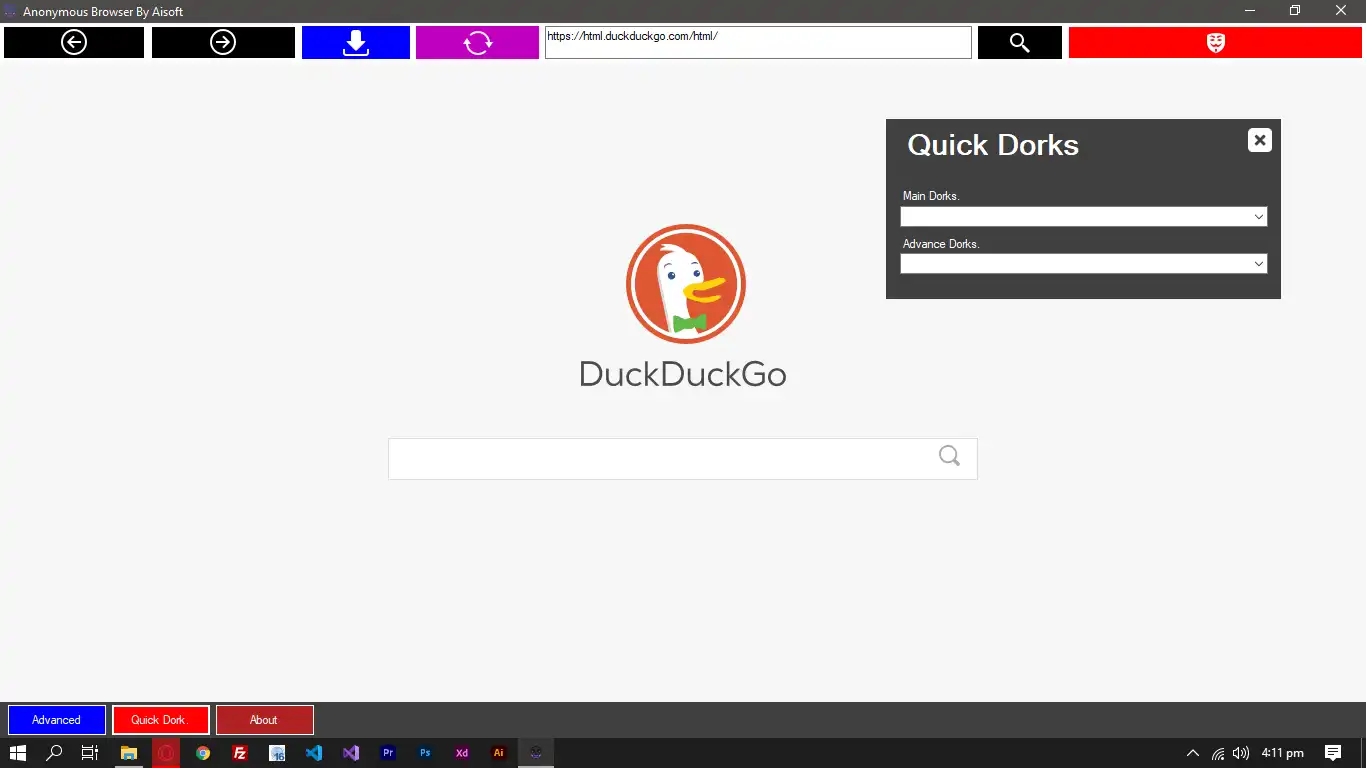Click the 4:11 pm taskbar clock
Screen dimensions: 1366x768
(x=1282, y=753)
